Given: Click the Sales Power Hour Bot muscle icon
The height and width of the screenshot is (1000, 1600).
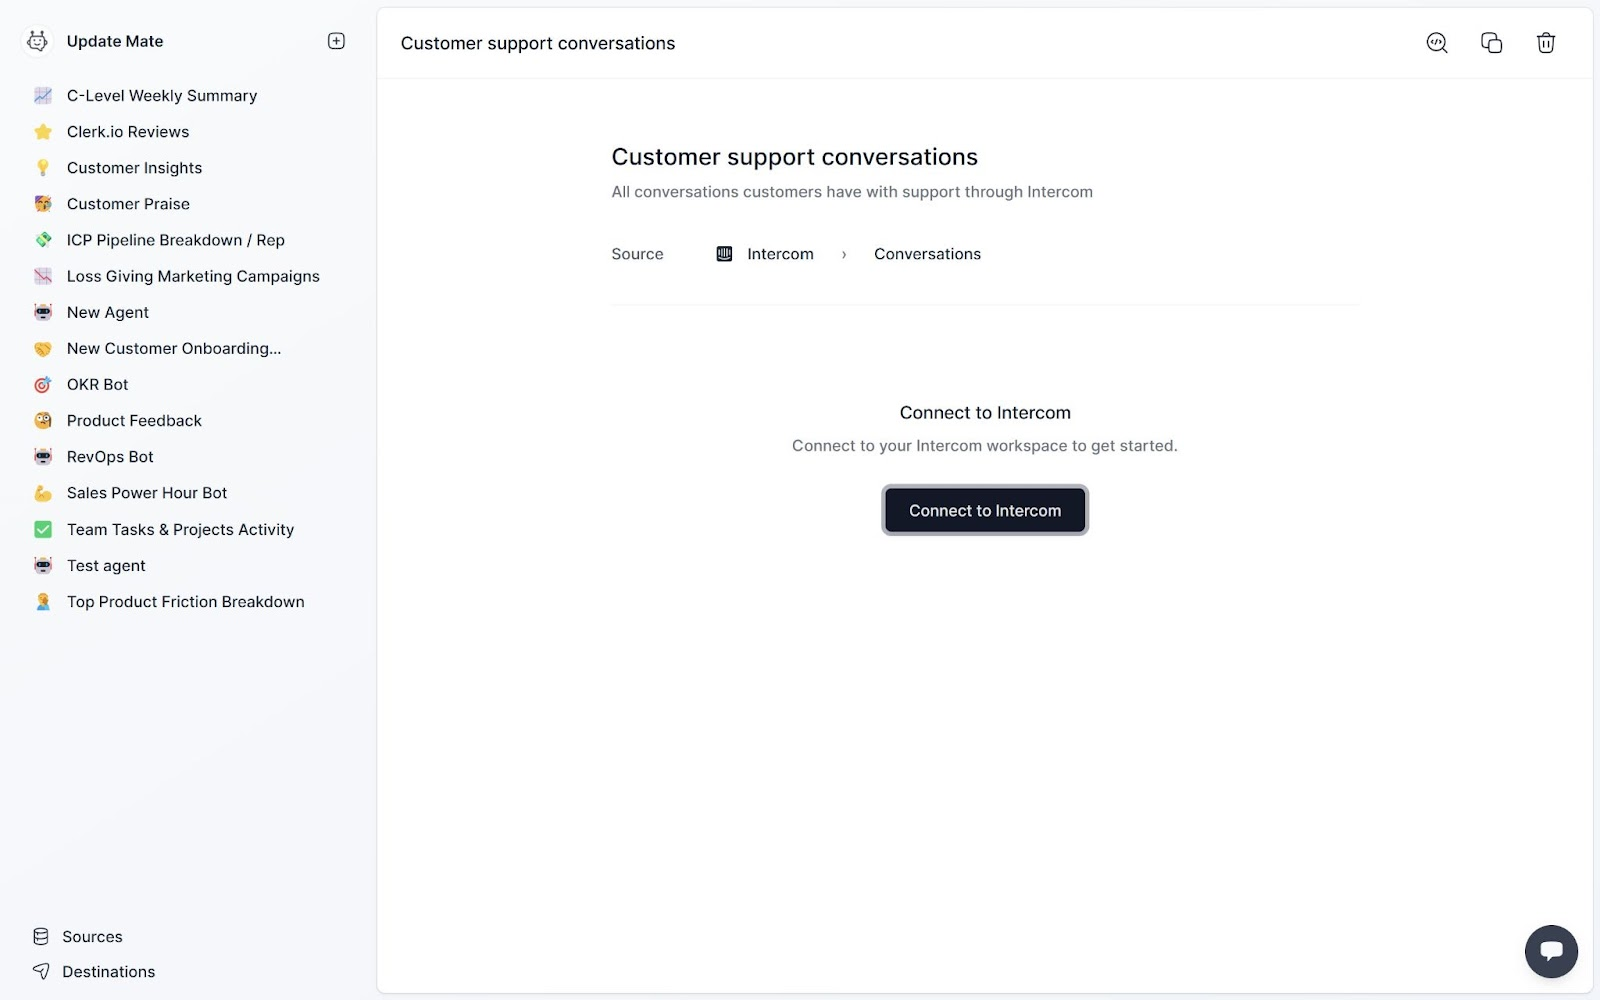Looking at the screenshot, I should (x=43, y=493).
